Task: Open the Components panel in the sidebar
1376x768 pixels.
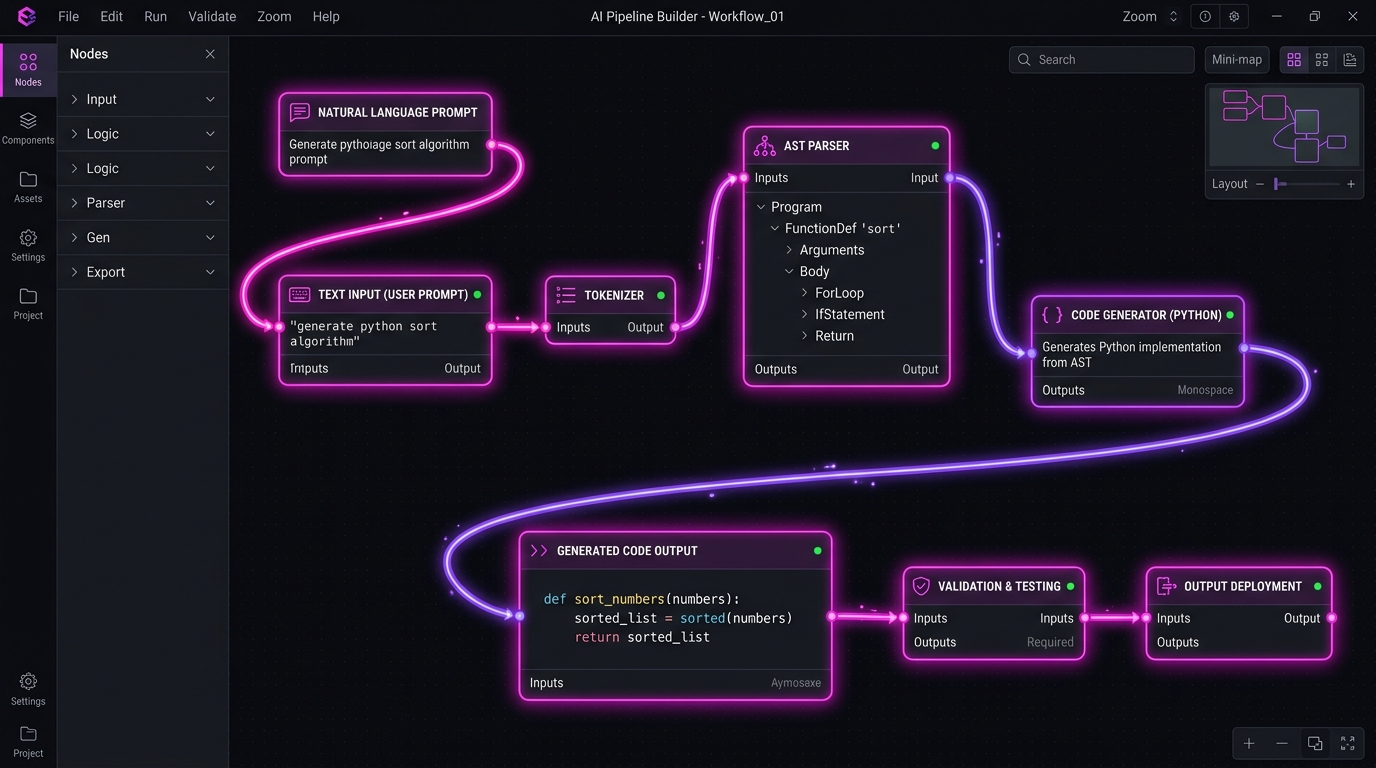Action: tap(28, 128)
